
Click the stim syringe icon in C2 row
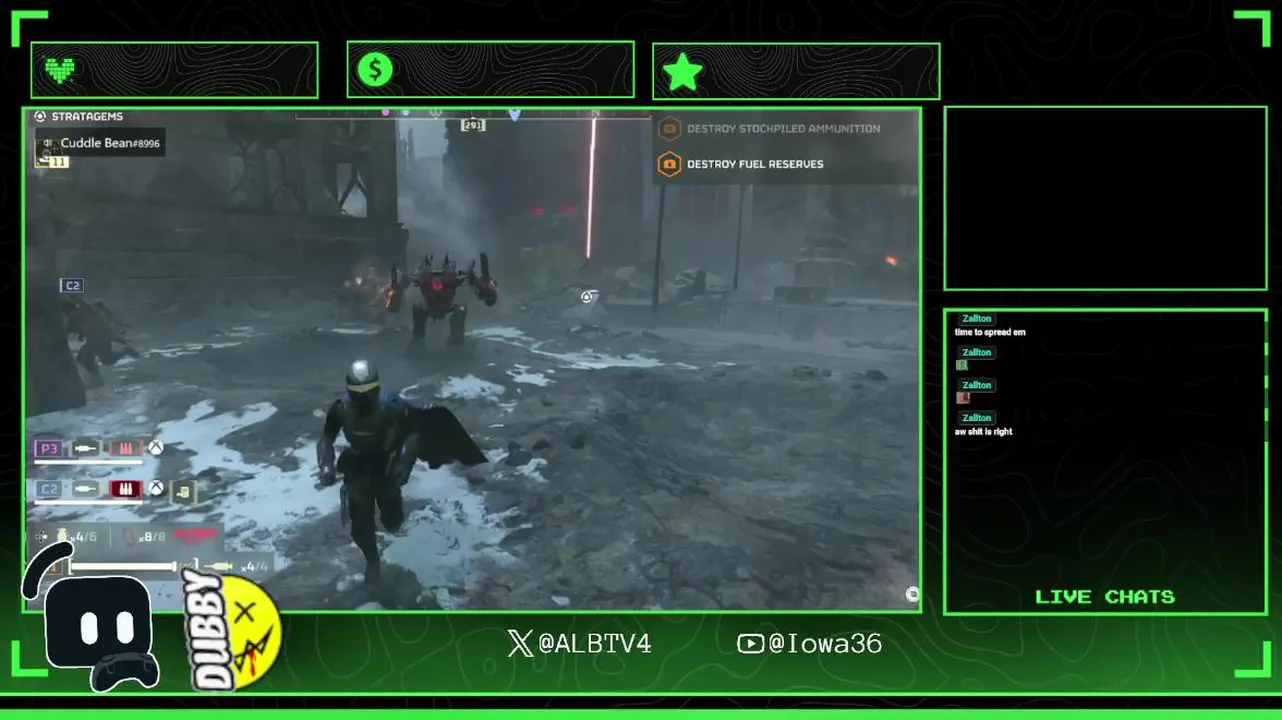pyautogui.click(x=86, y=489)
